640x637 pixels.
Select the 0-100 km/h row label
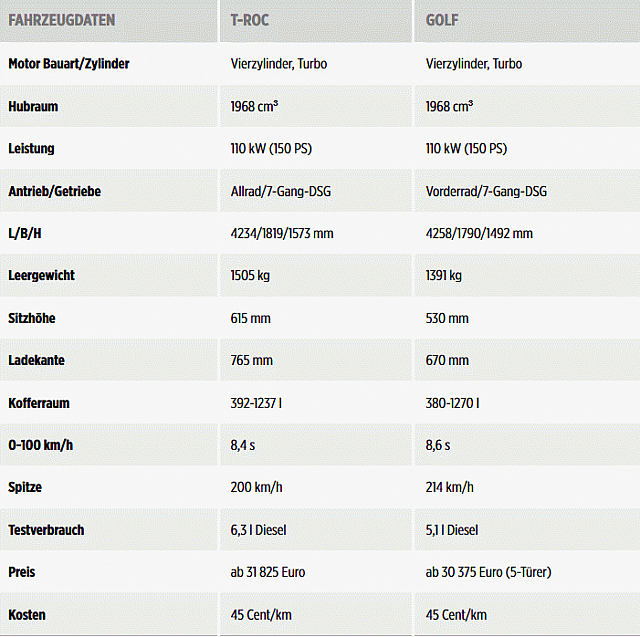(40, 445)
